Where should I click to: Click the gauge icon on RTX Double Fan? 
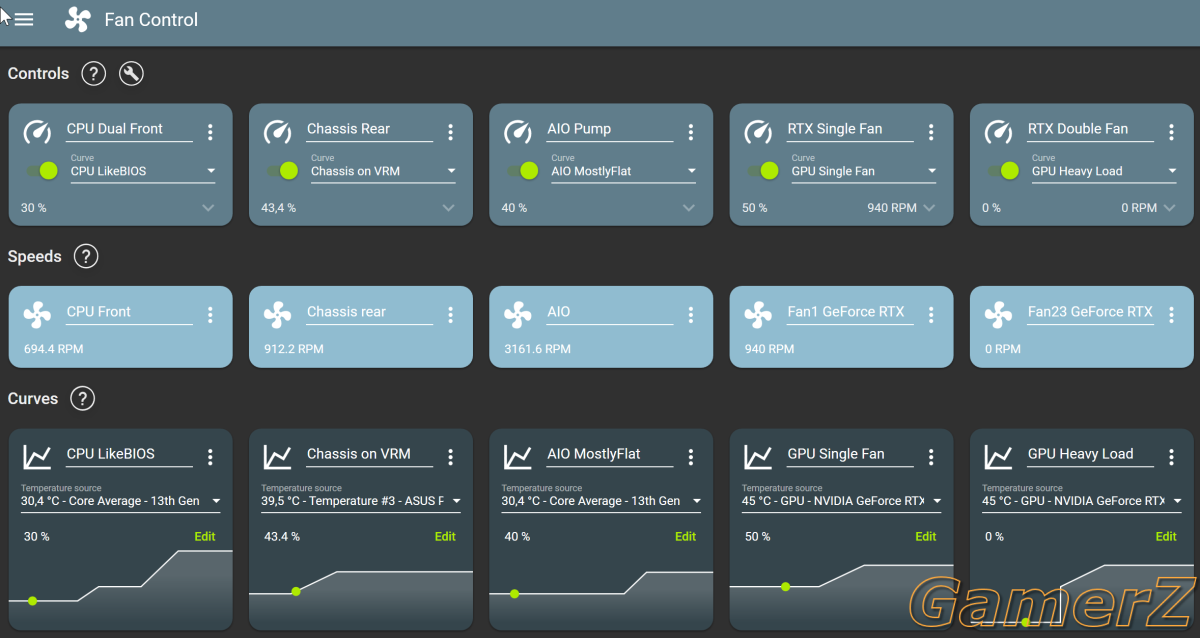998,131
